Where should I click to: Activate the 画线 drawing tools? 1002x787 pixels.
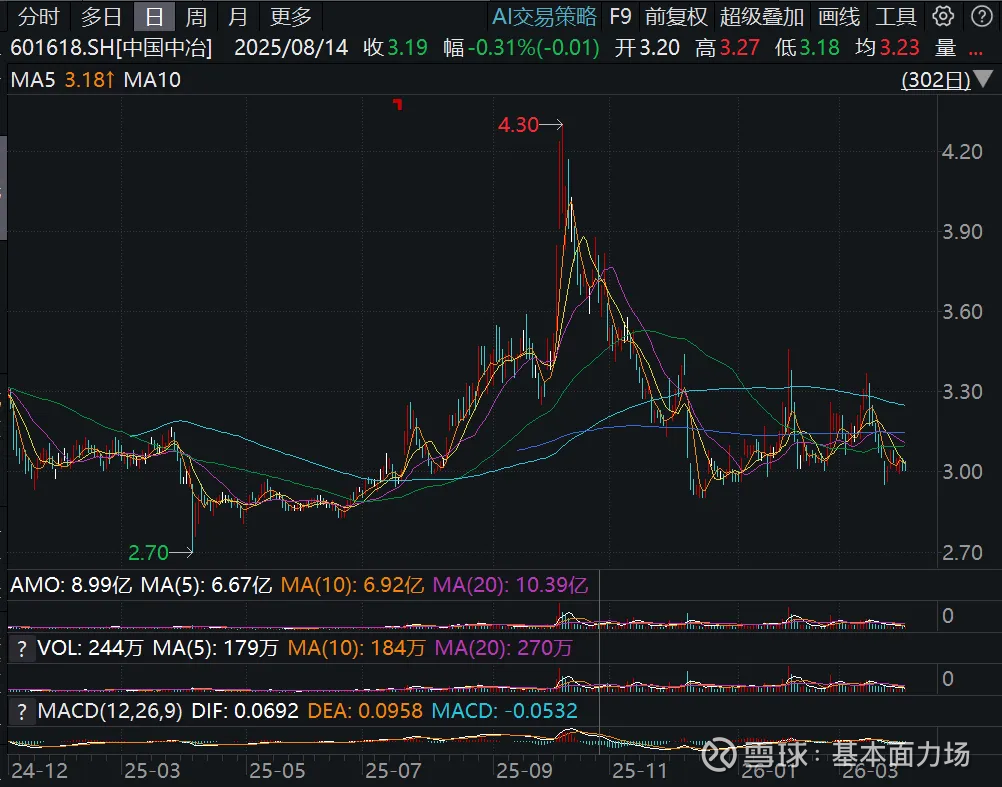tap(839, 17)
